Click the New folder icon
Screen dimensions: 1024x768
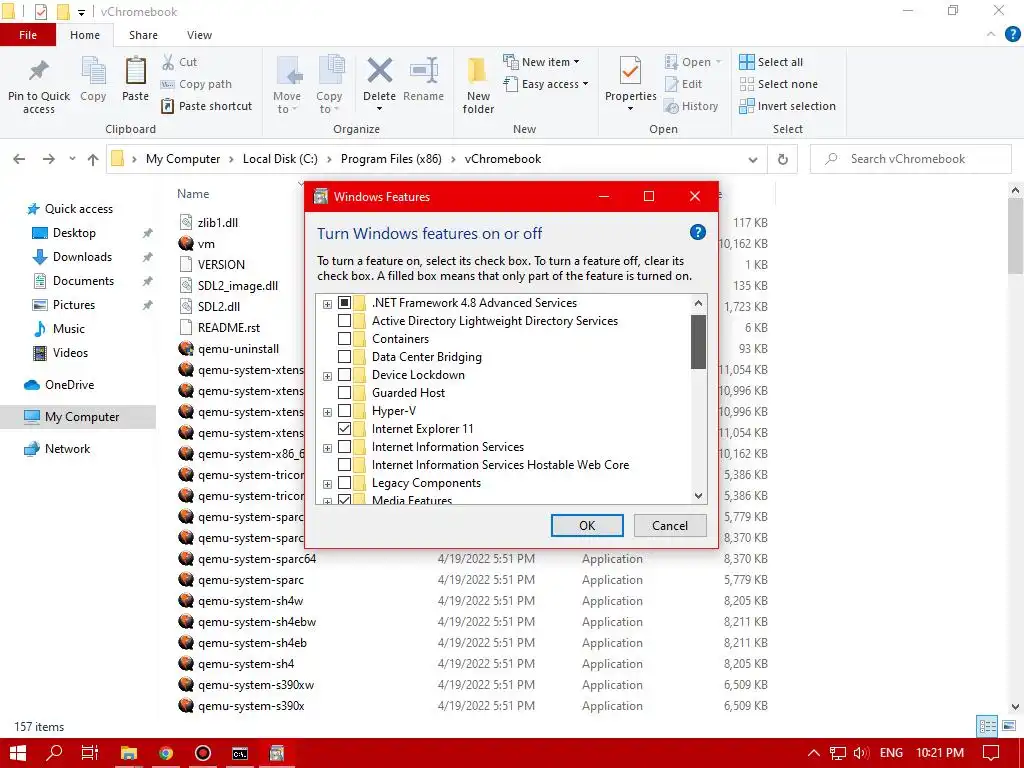477,71
